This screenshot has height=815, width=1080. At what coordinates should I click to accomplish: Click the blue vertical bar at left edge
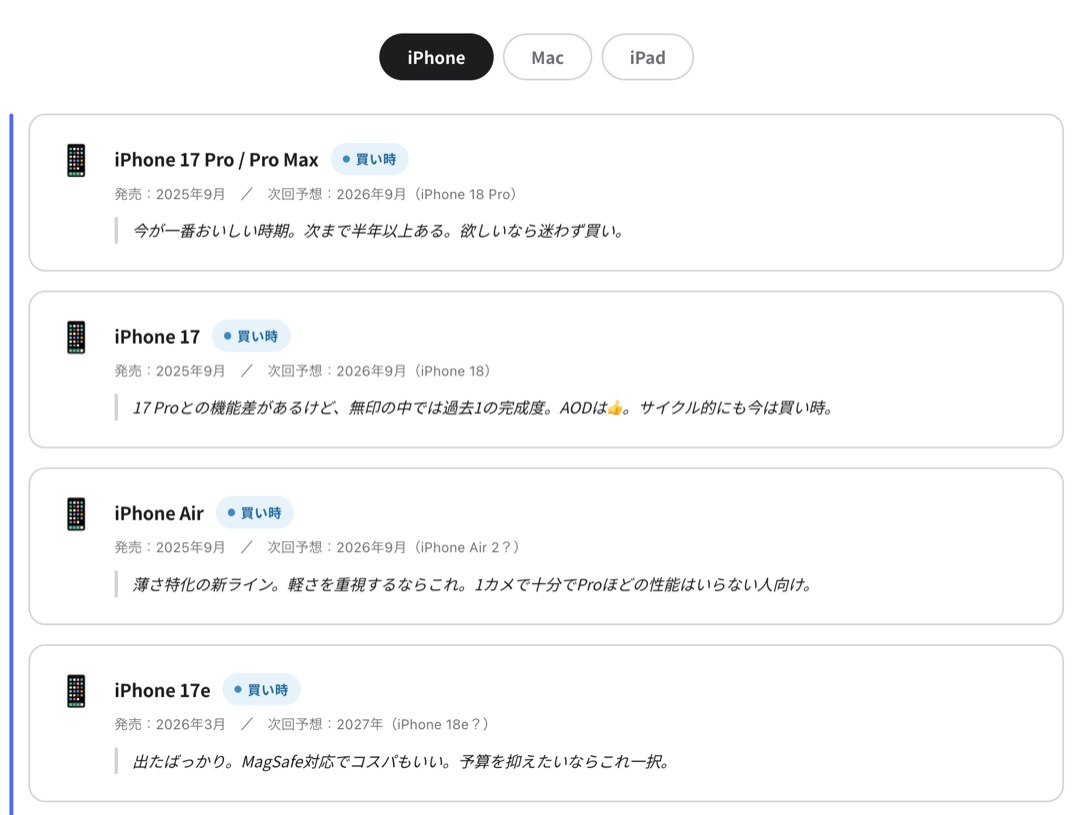(11, 460)
